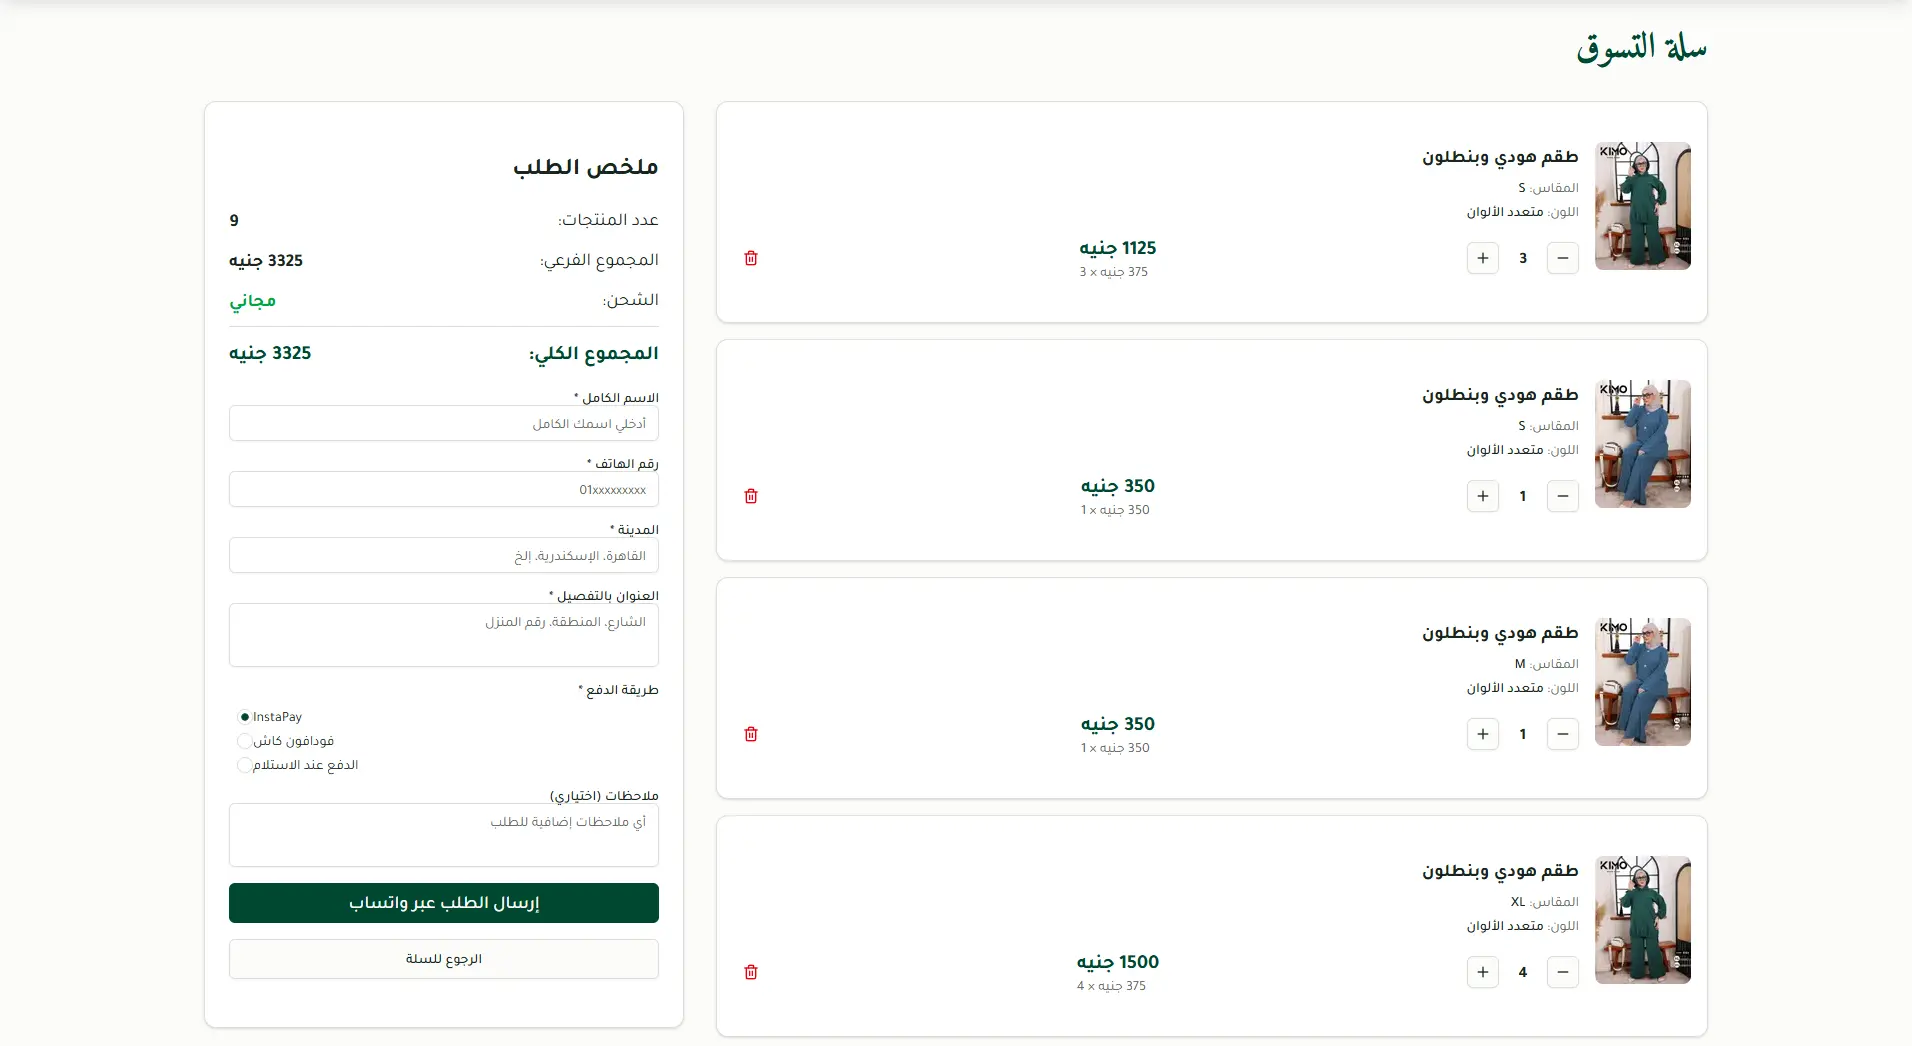Focus the رقم الهاتف input field
Viewport: 1912px width, 1046px height.
click(444, 489)
